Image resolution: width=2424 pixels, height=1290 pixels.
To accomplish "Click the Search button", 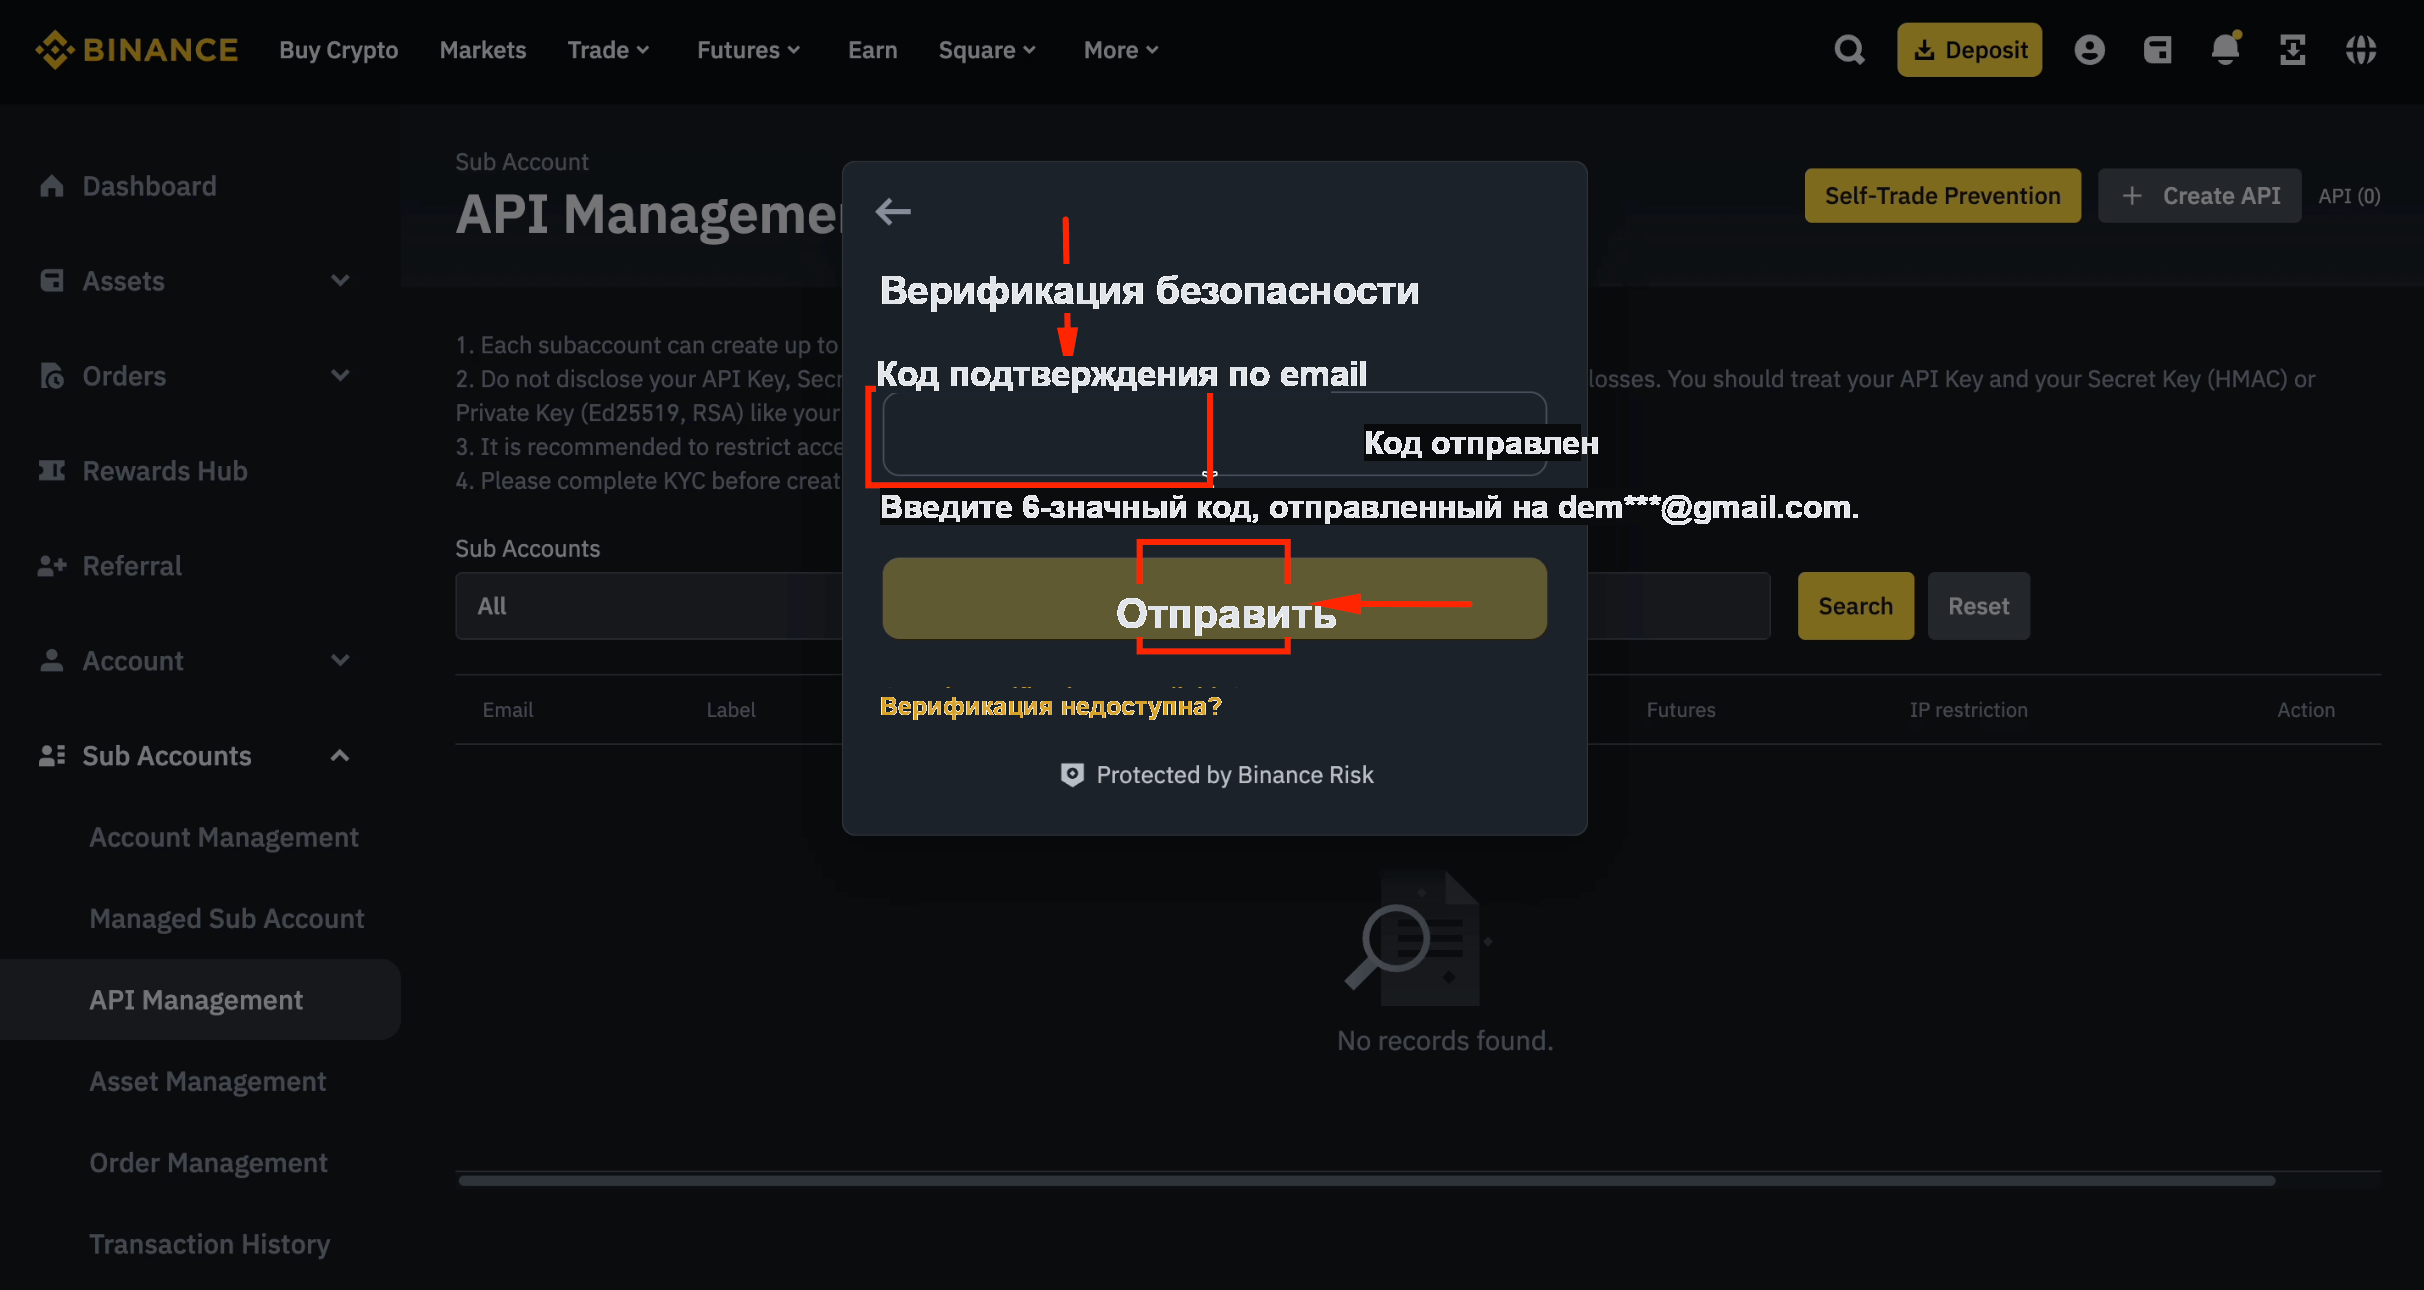I will click(1855, 606).
